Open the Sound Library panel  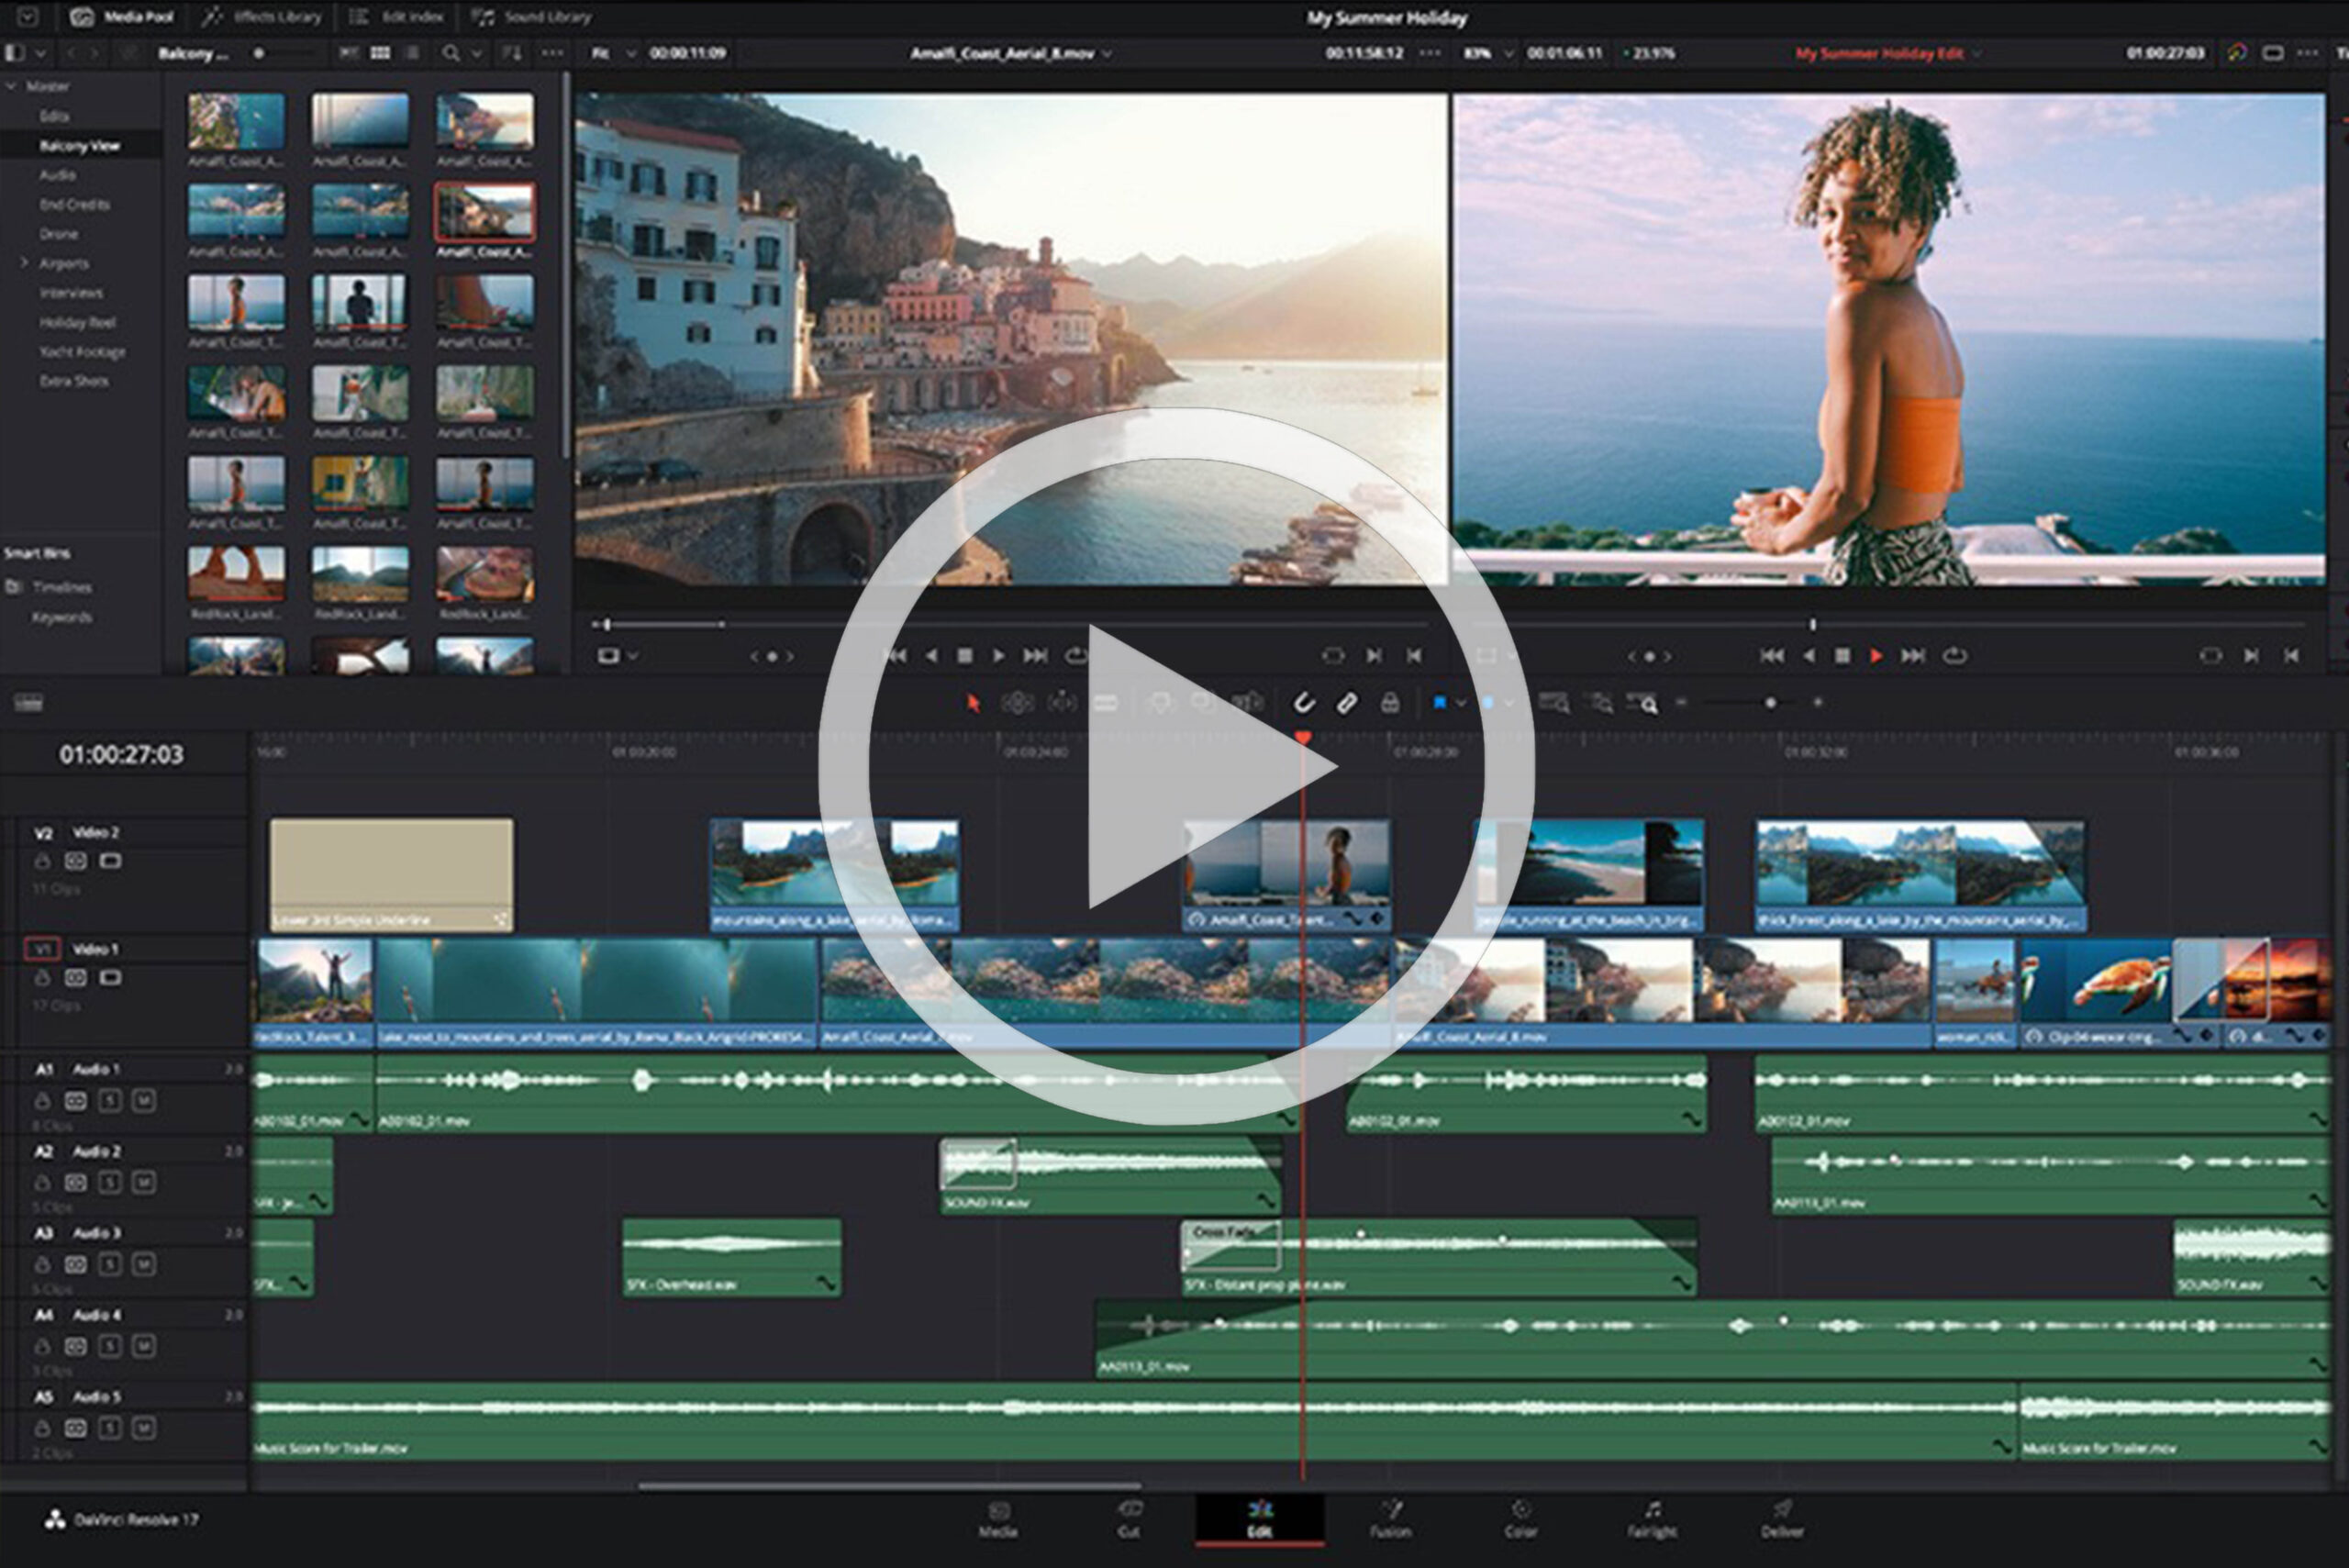coord(532,17)
